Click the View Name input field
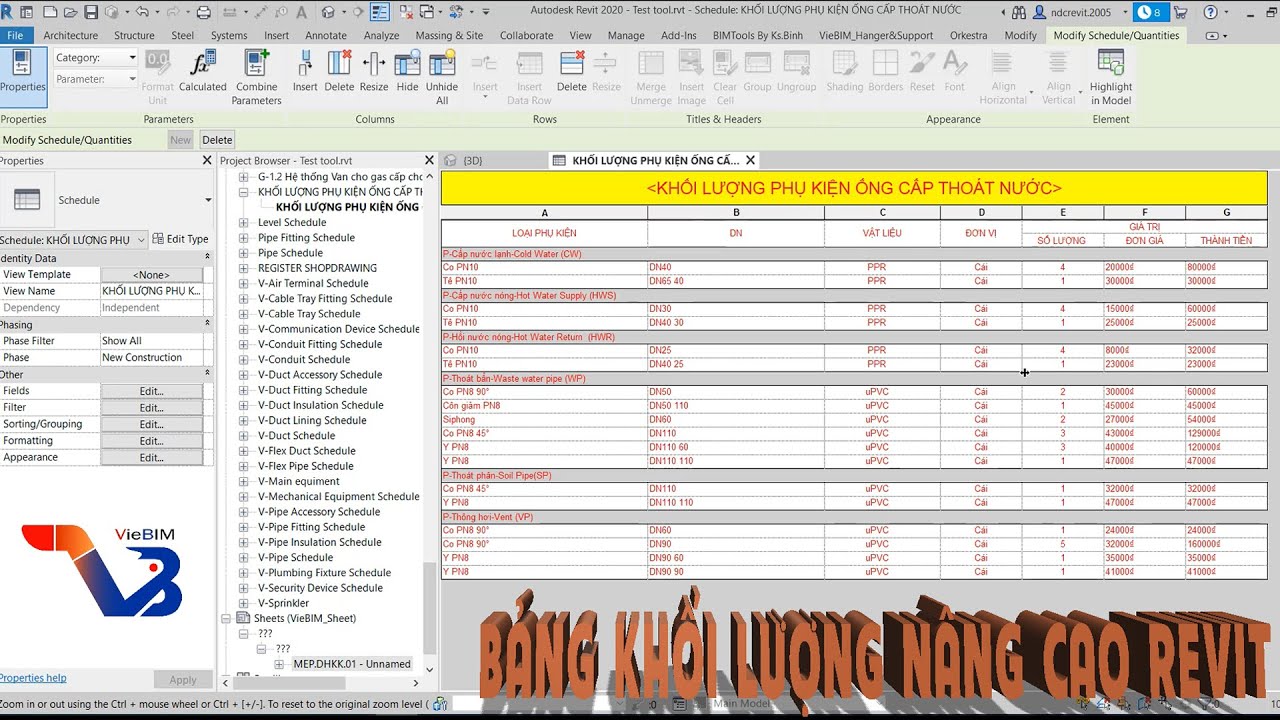Screen dimensions: 1280x720 click(151, 291)
